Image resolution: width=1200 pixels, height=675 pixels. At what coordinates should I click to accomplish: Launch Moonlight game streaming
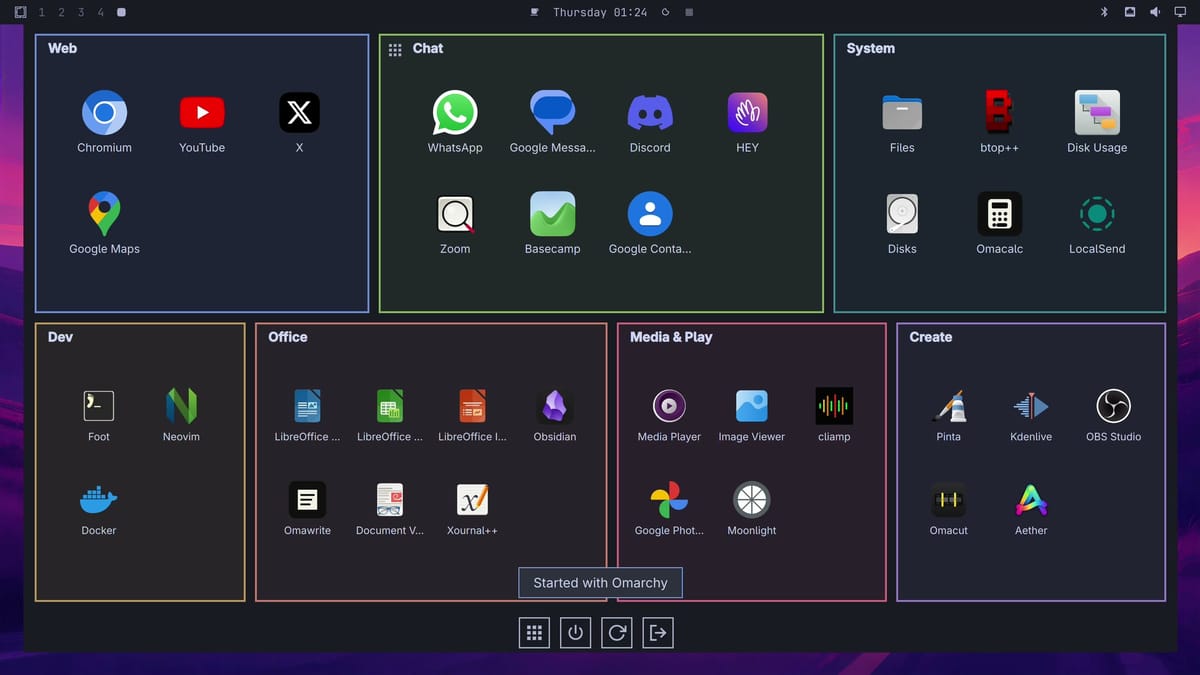(752, 498)
